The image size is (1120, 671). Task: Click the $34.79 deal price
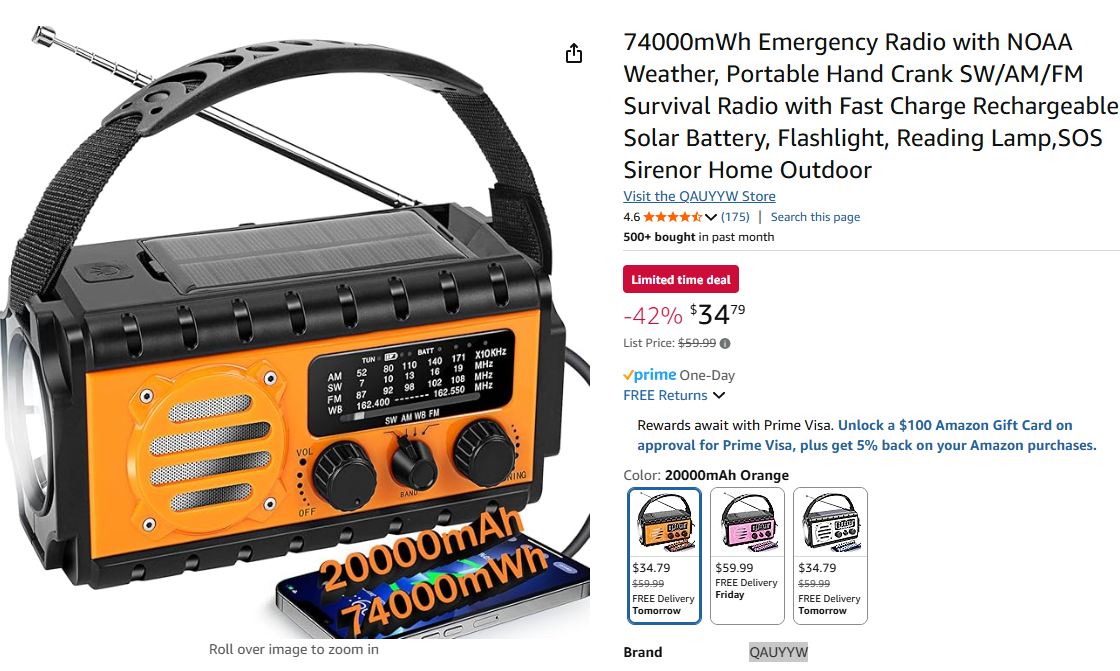point(716,314)
